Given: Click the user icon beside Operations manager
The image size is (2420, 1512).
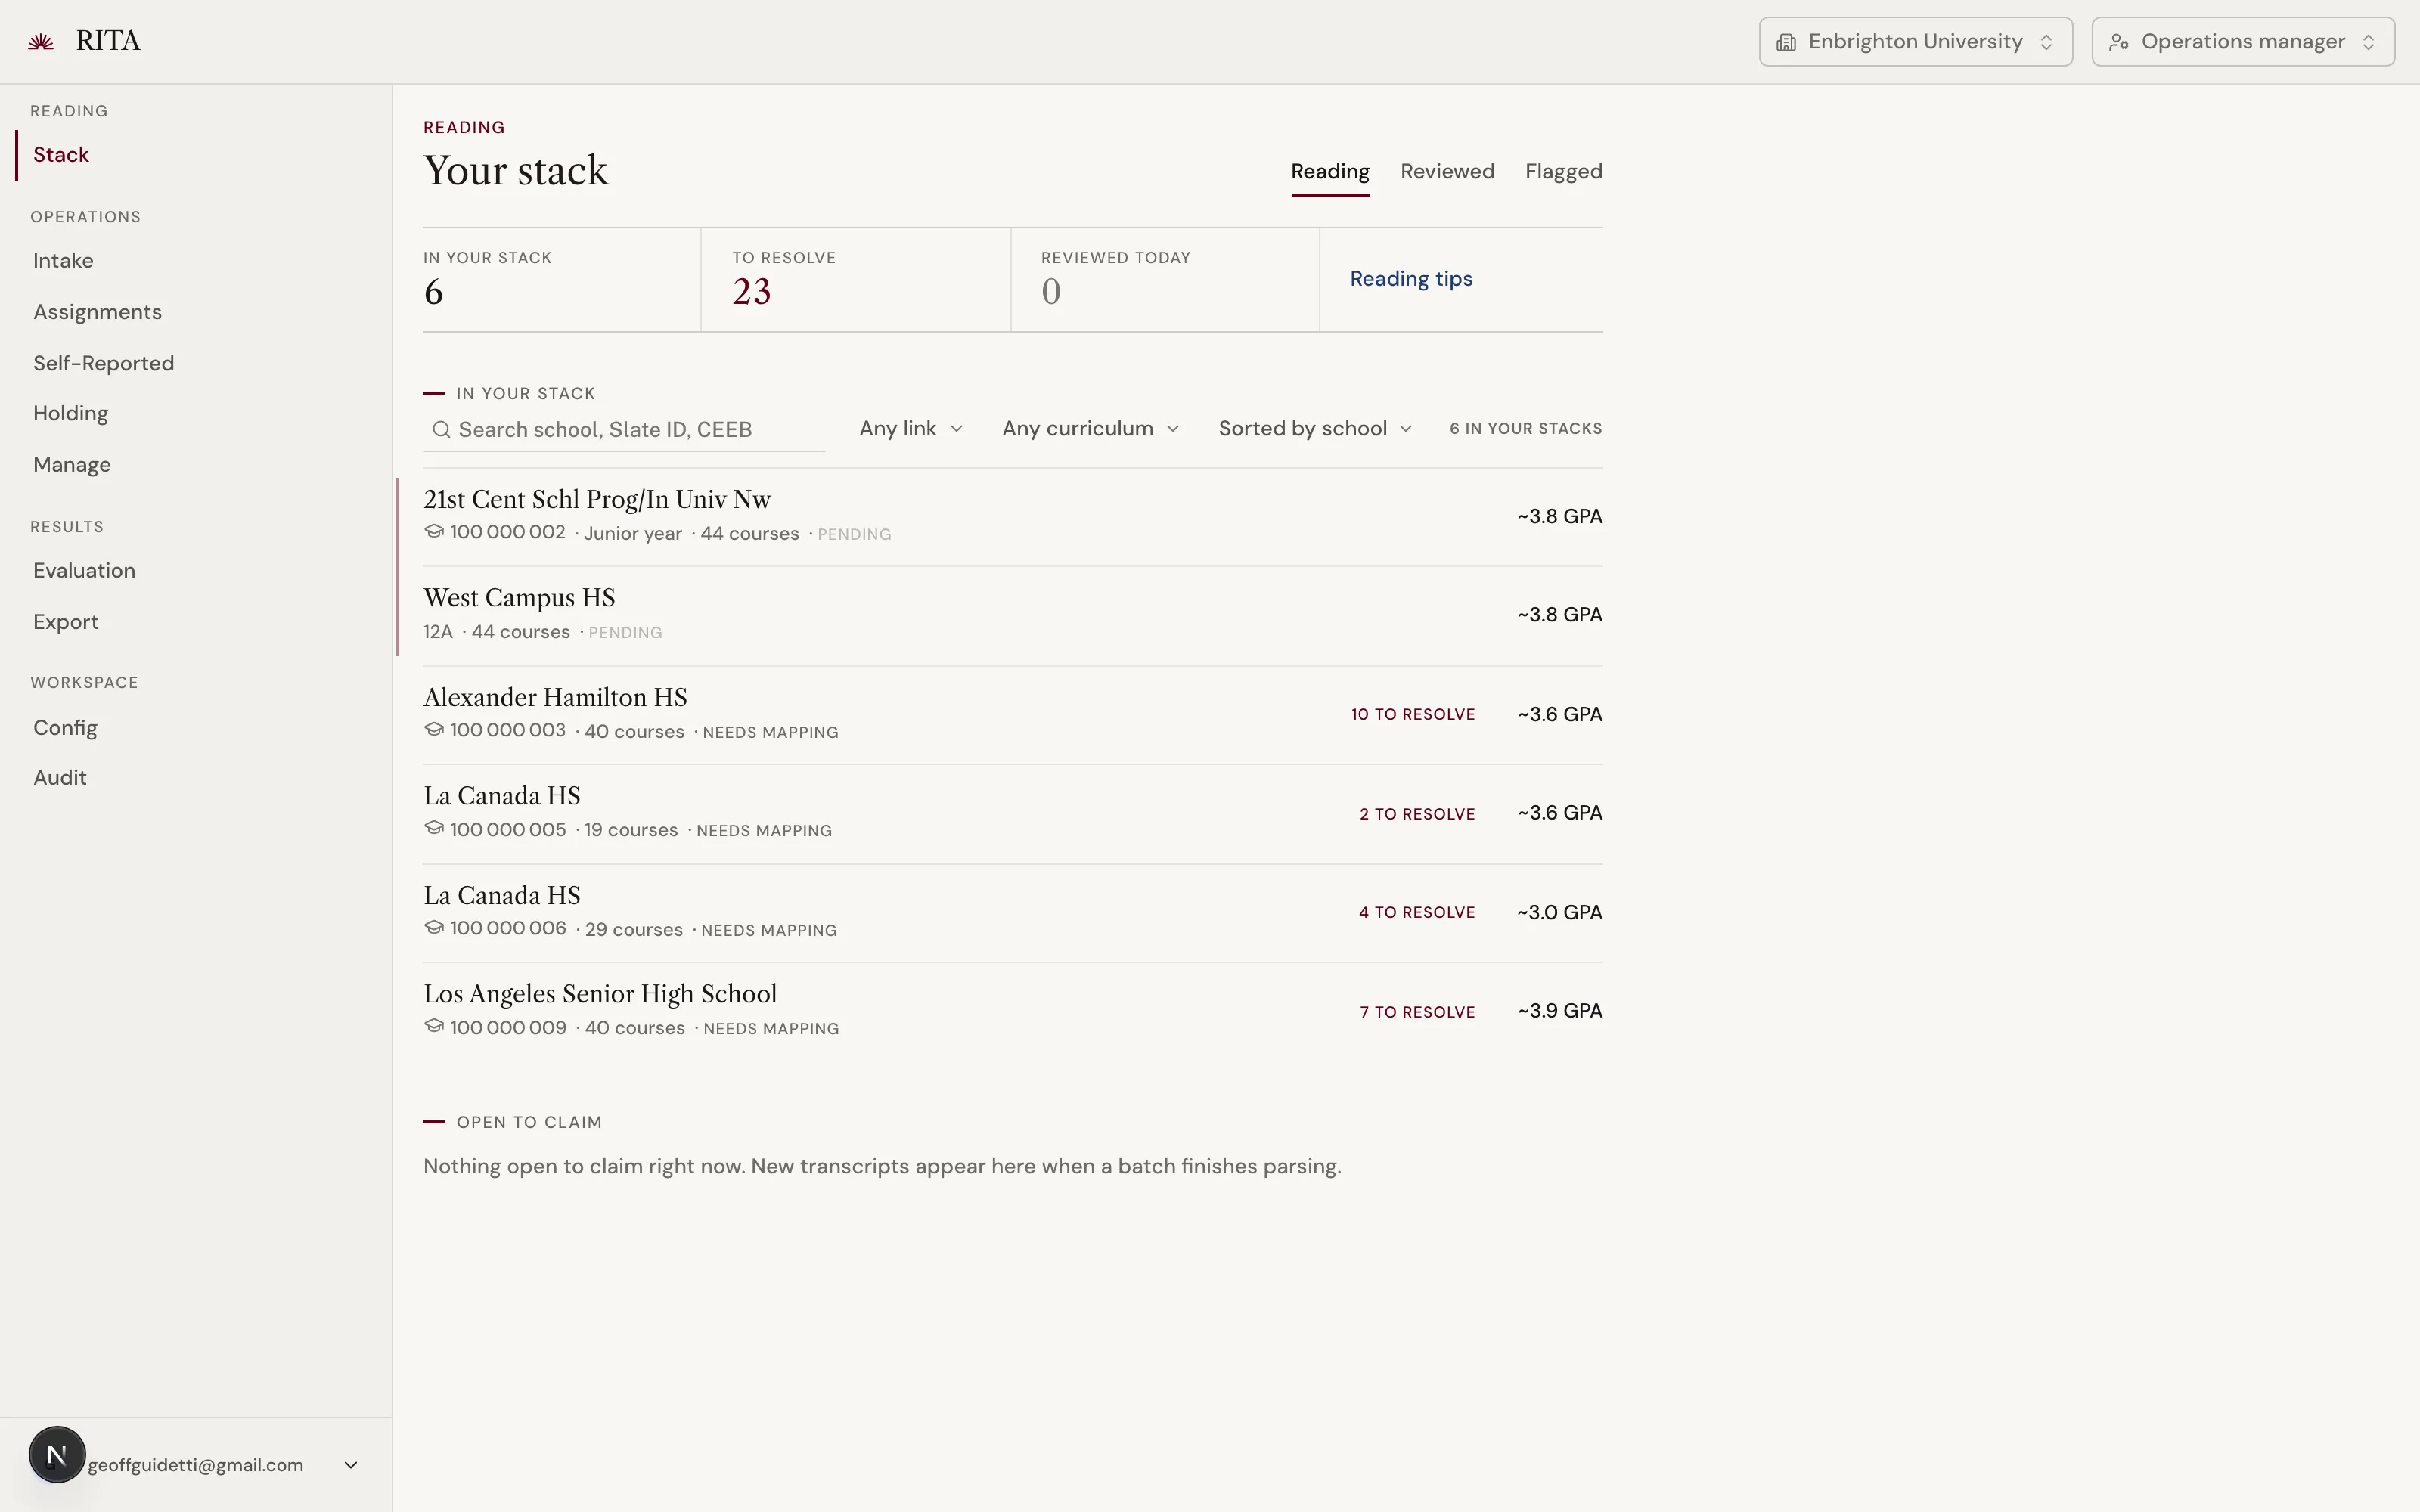Looking at the screenshot, I should [x=2118, y=42].
